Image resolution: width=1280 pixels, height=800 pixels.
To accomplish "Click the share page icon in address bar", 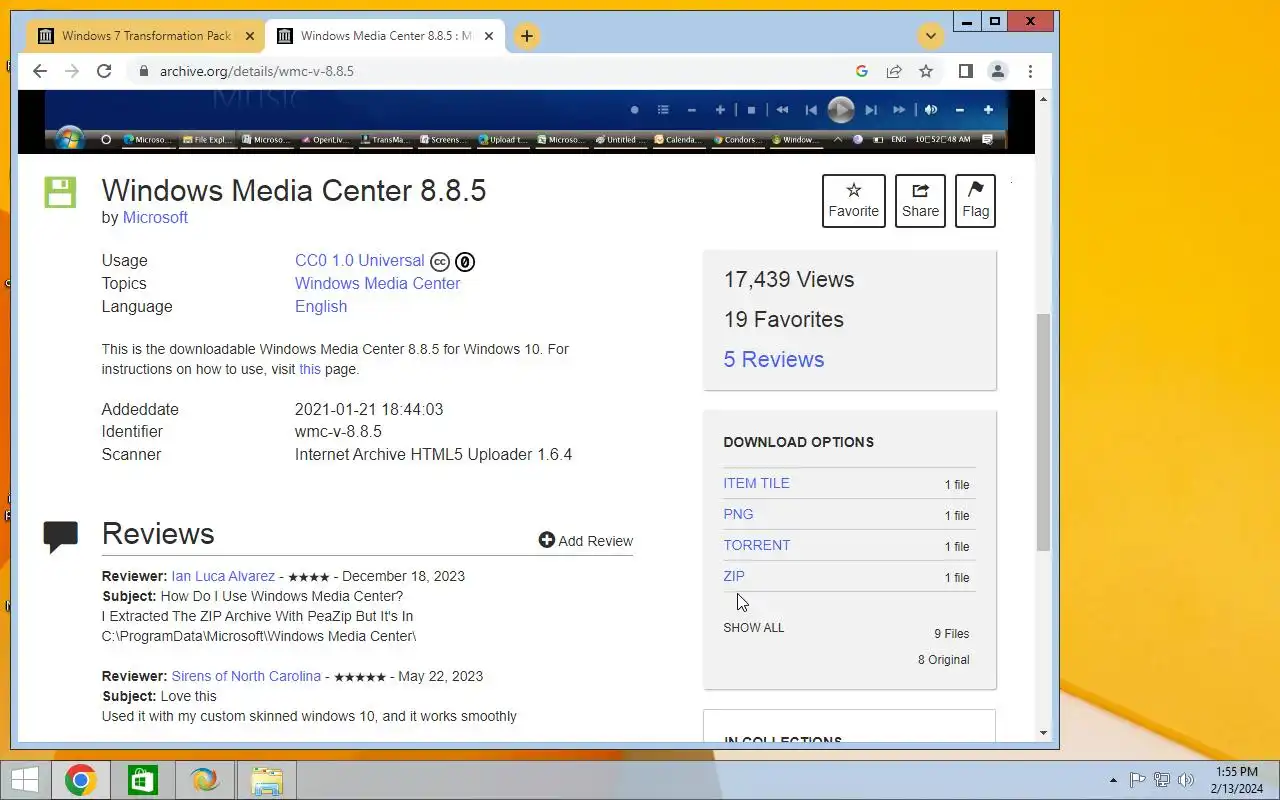I will tap(894, 71).
